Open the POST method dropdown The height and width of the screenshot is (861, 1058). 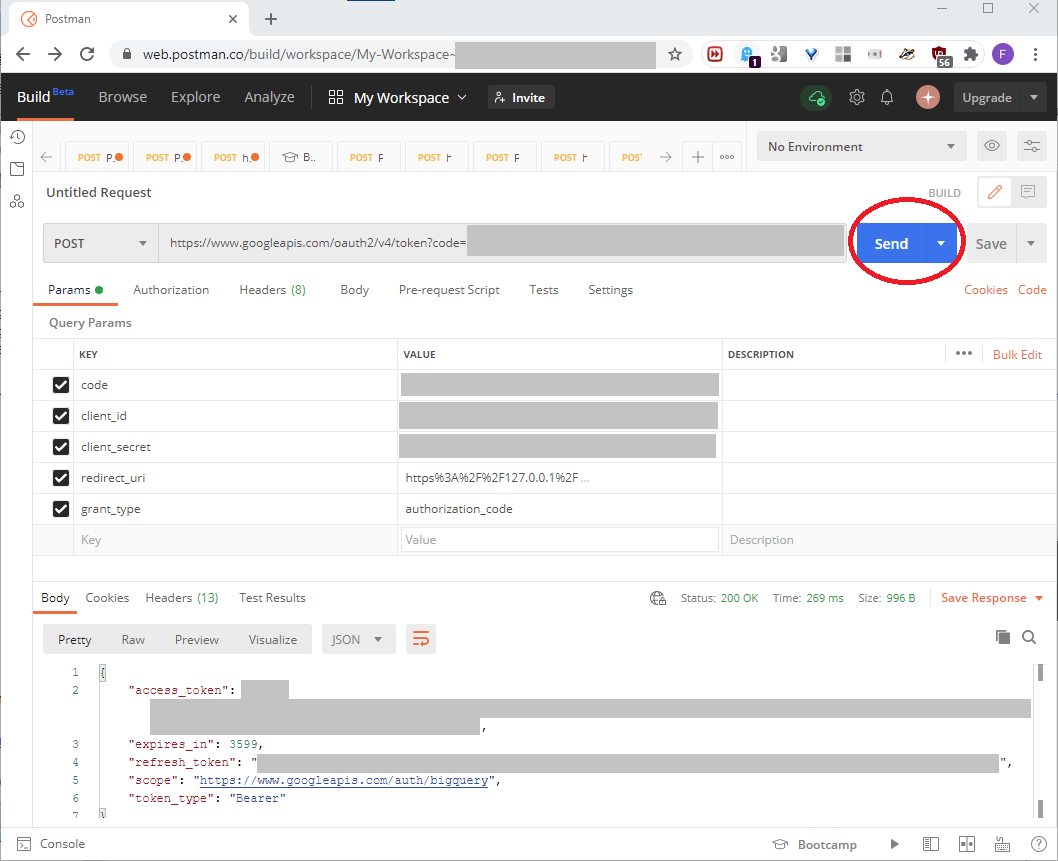(x=101, y=243)
